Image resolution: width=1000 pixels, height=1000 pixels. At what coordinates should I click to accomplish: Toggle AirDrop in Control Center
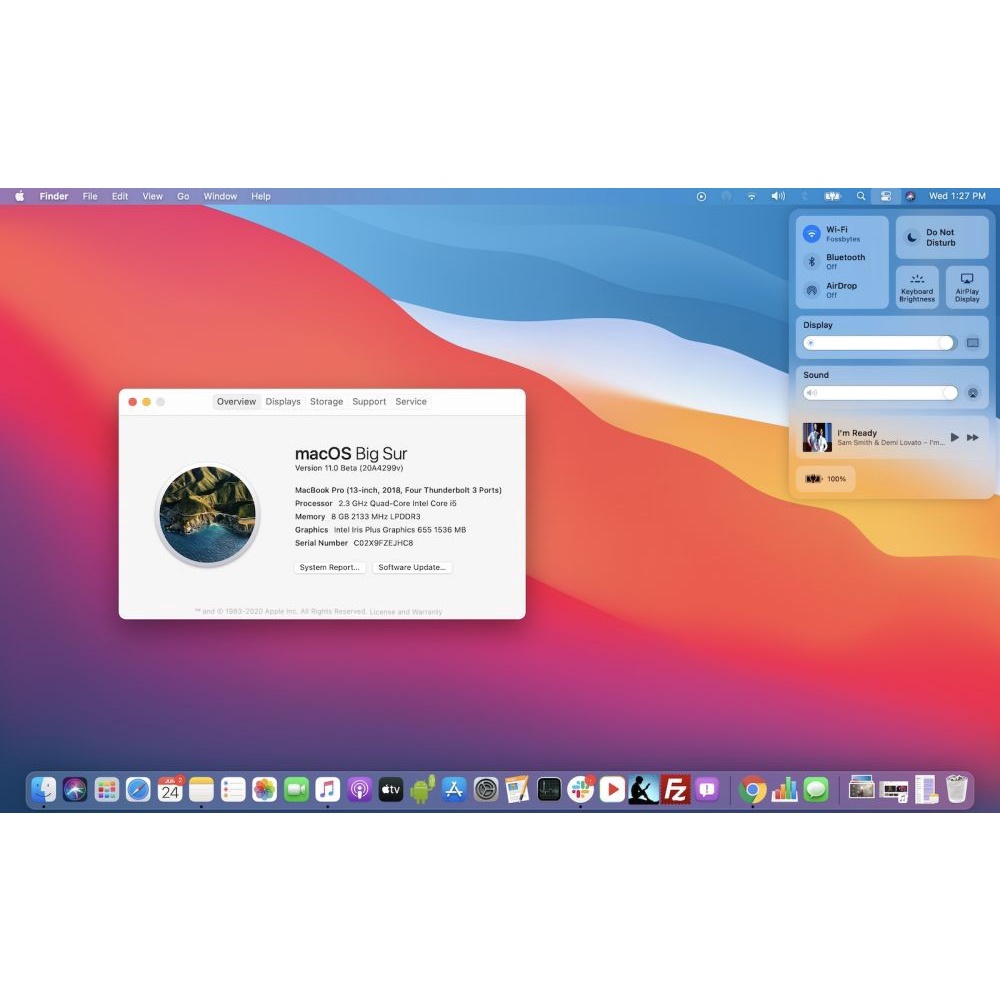pos(811,290)
